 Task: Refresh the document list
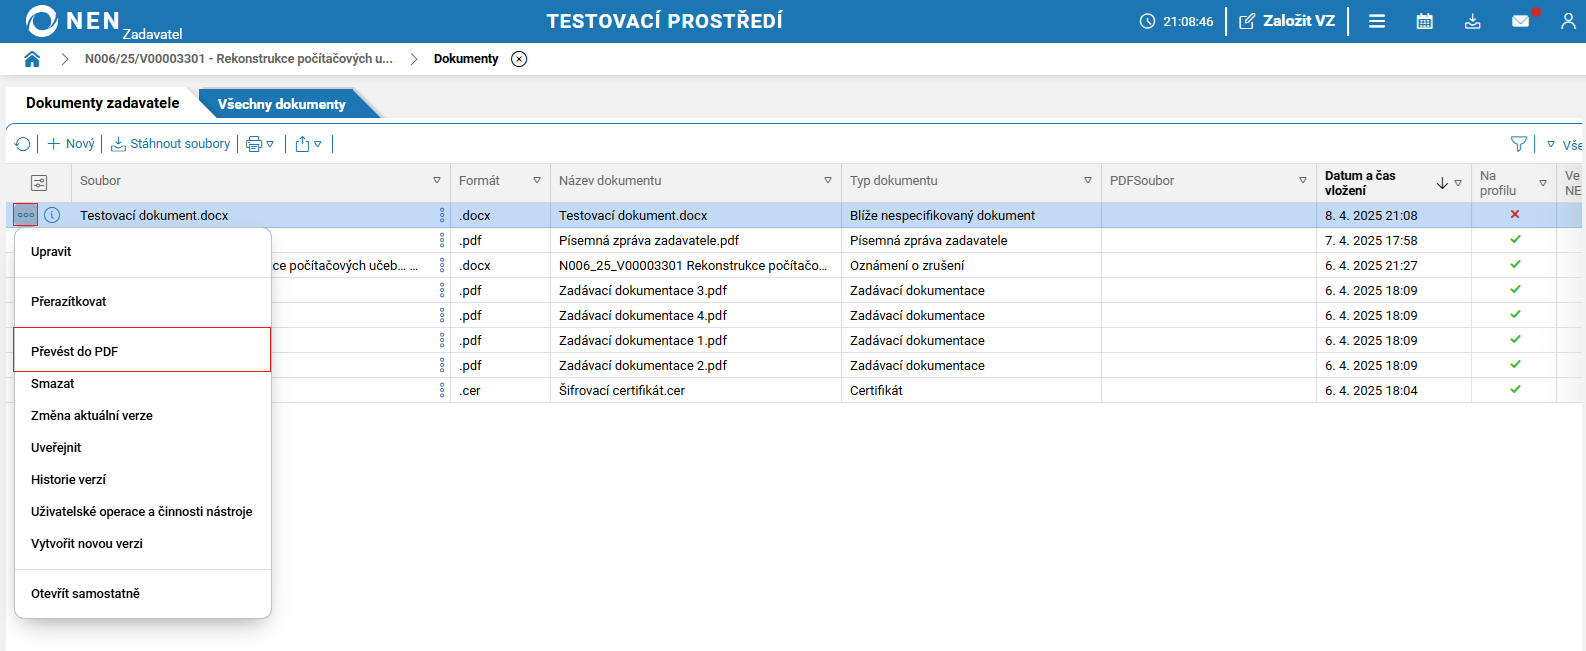pyautogui.click(x=23, y=144)
